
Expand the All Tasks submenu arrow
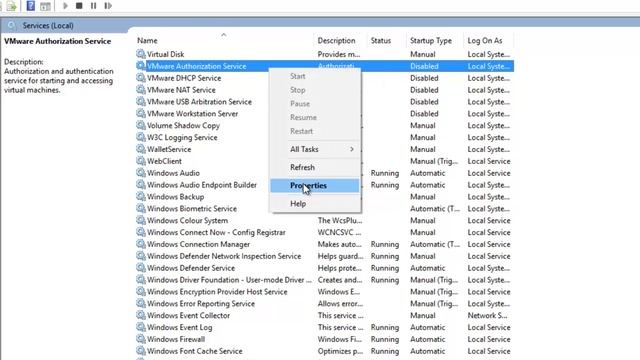point(351,149)
